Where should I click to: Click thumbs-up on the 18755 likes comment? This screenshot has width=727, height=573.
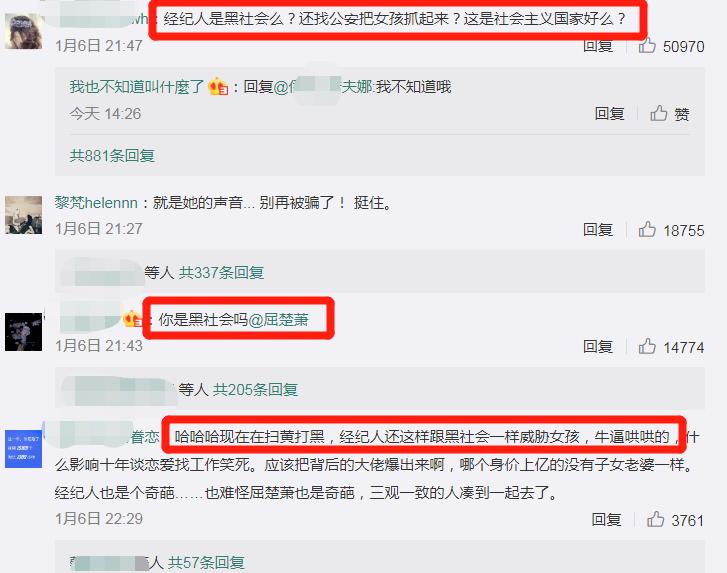click(x=647, y=229)
